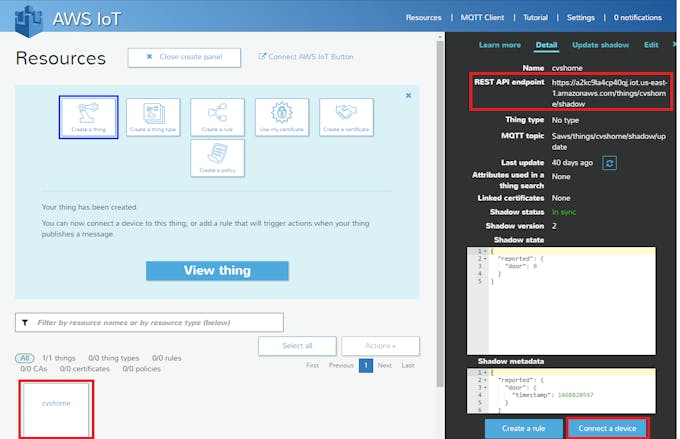
Task: Collapse line 1 in Shadow state editor
Action: click(485, 251)
